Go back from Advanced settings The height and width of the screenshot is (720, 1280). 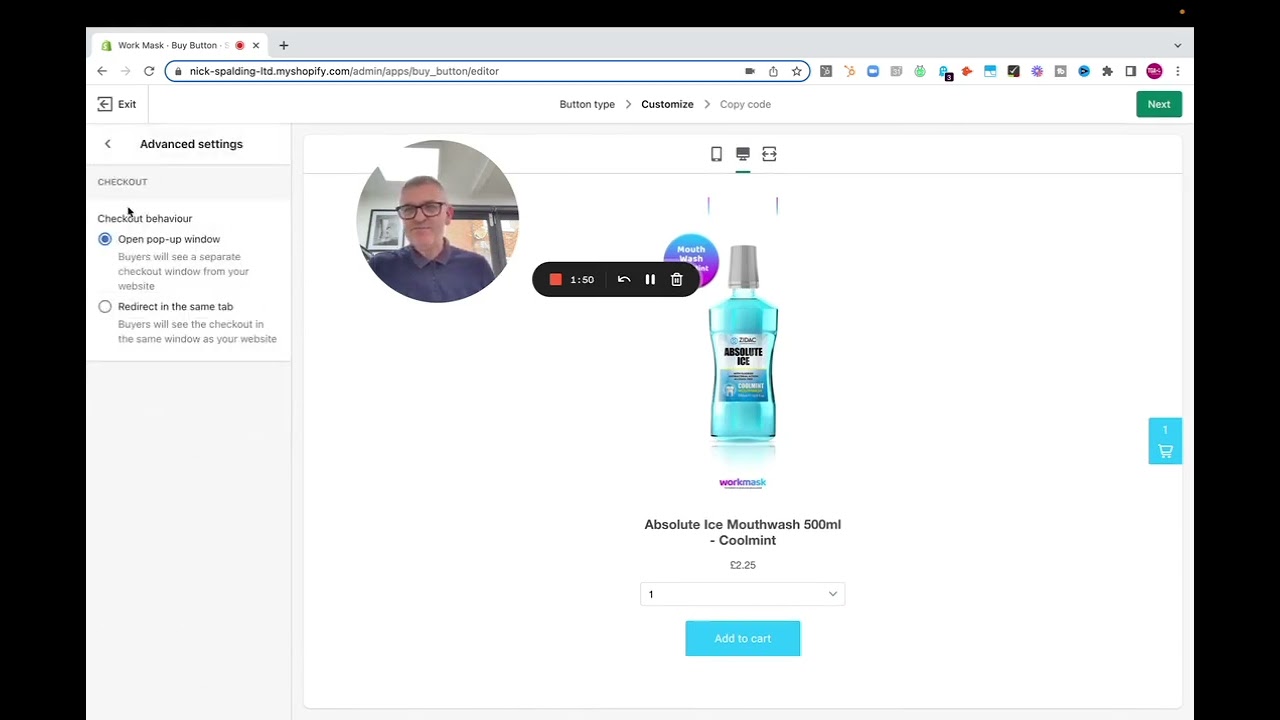[x=108, y=144]
